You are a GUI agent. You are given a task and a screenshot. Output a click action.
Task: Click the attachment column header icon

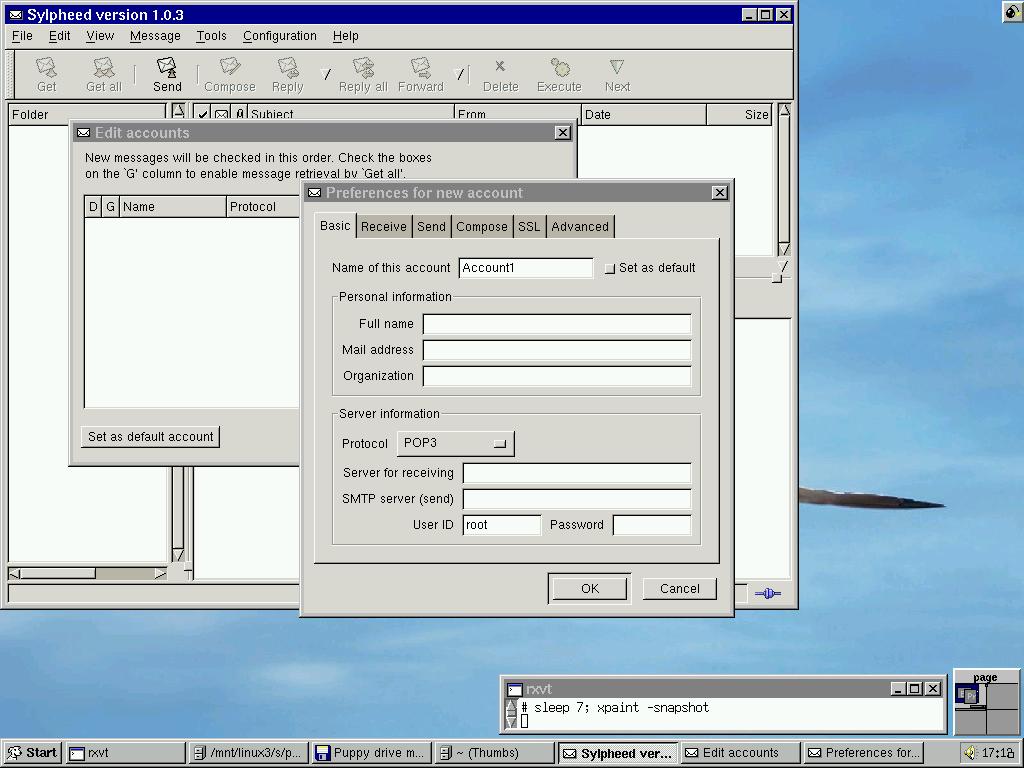[240, 115]
